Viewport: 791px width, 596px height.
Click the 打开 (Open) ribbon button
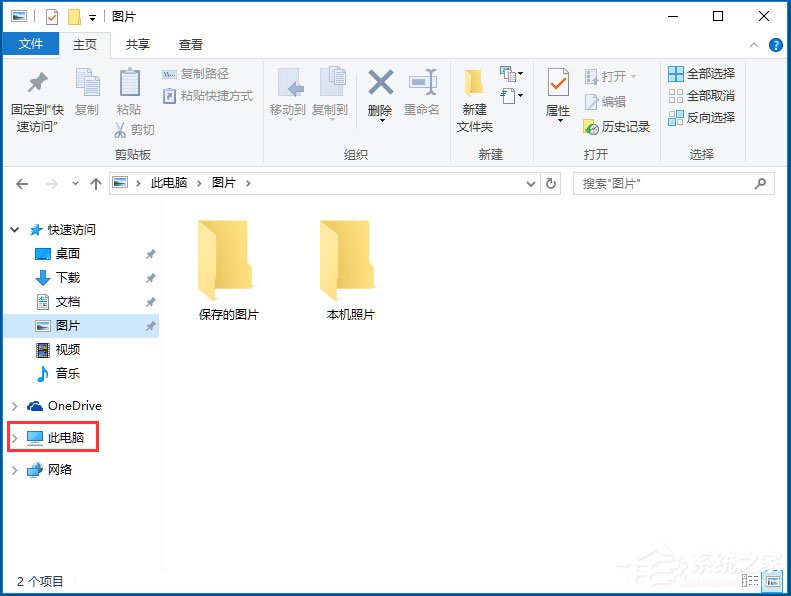click(x=611, y=77)
